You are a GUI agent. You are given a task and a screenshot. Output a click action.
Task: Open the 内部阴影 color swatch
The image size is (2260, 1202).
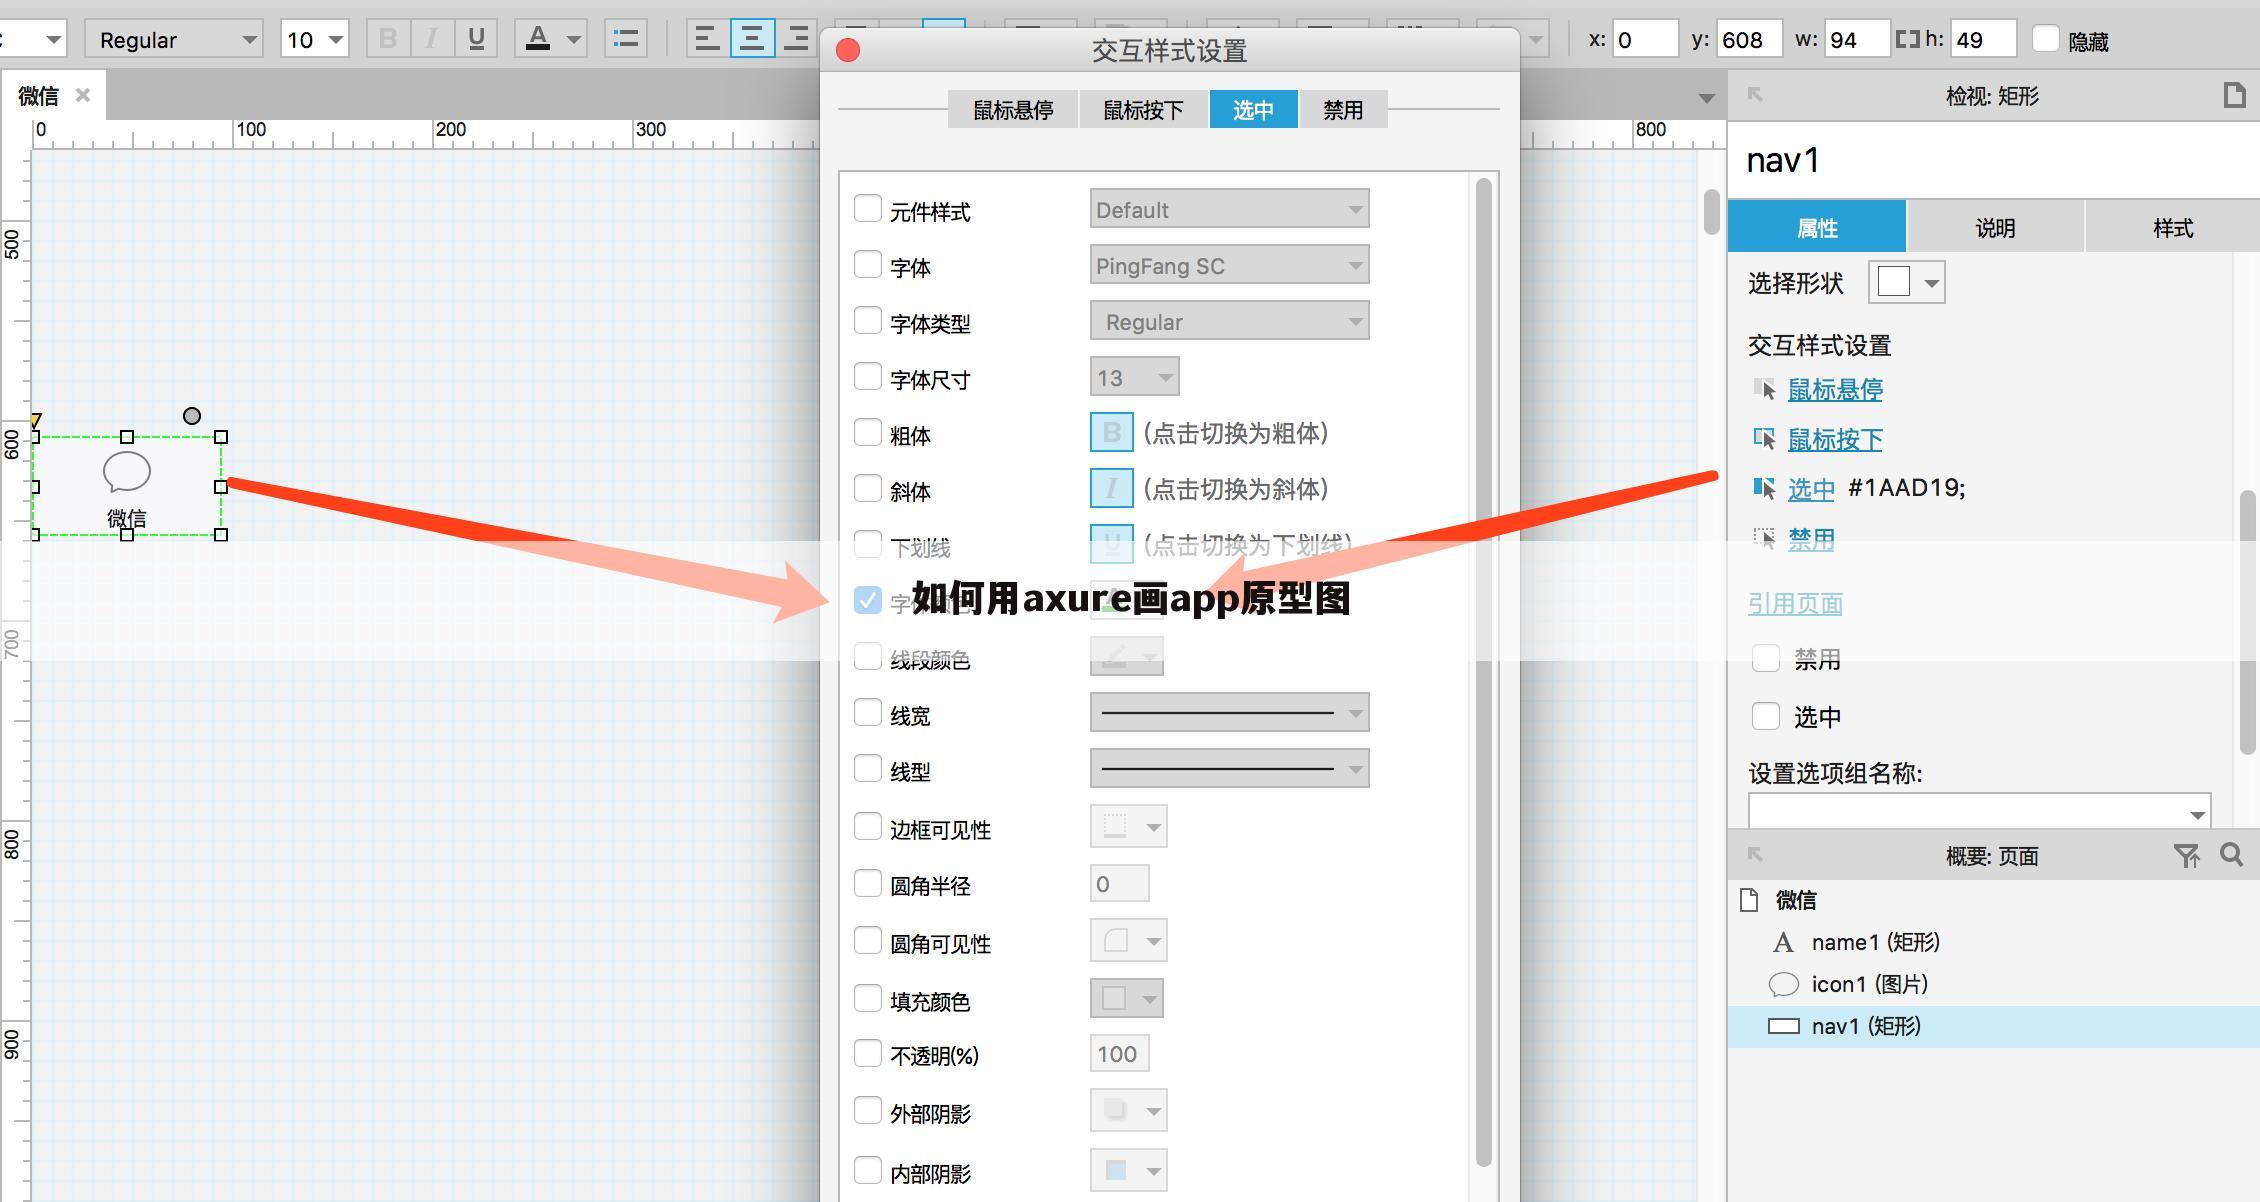[x=1128, y=1170]
